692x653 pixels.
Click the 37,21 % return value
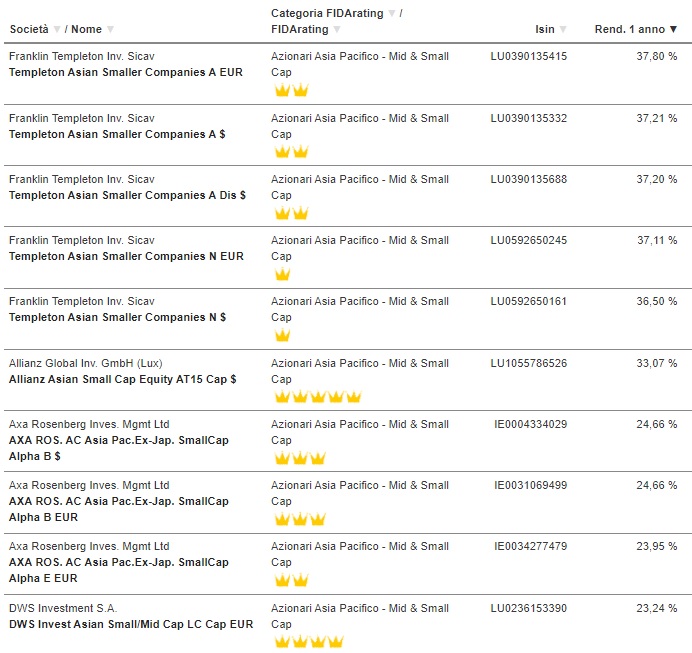click(657, 118)
